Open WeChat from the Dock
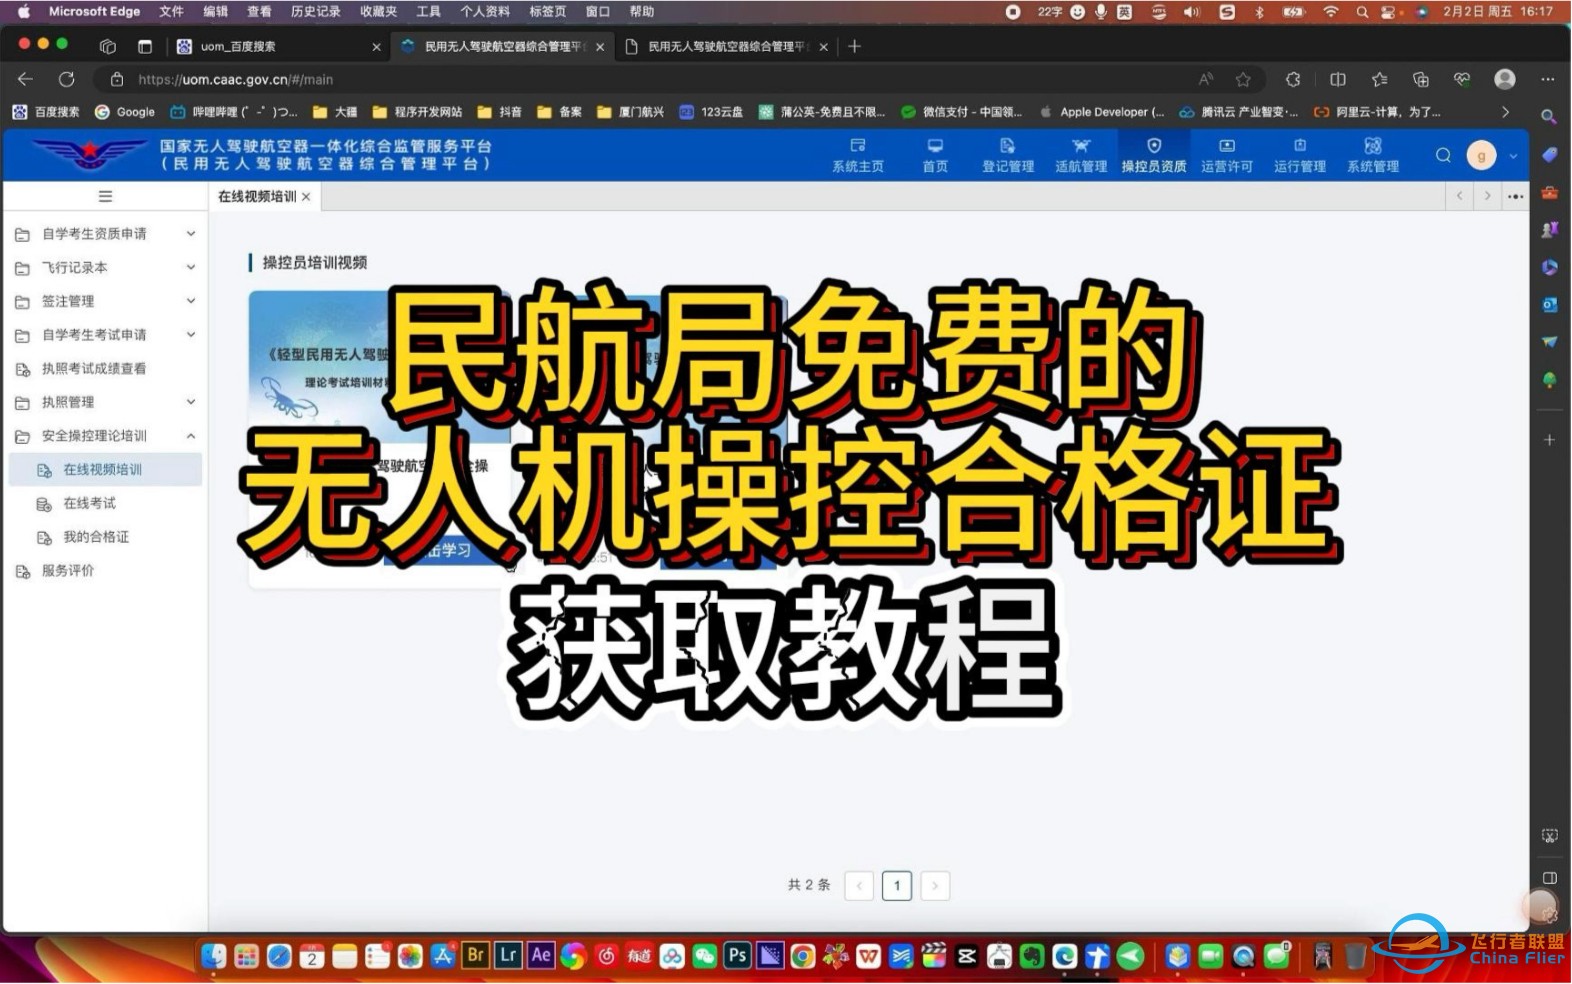This screenshot has width=1572, height=984. (x=705, y=956)
